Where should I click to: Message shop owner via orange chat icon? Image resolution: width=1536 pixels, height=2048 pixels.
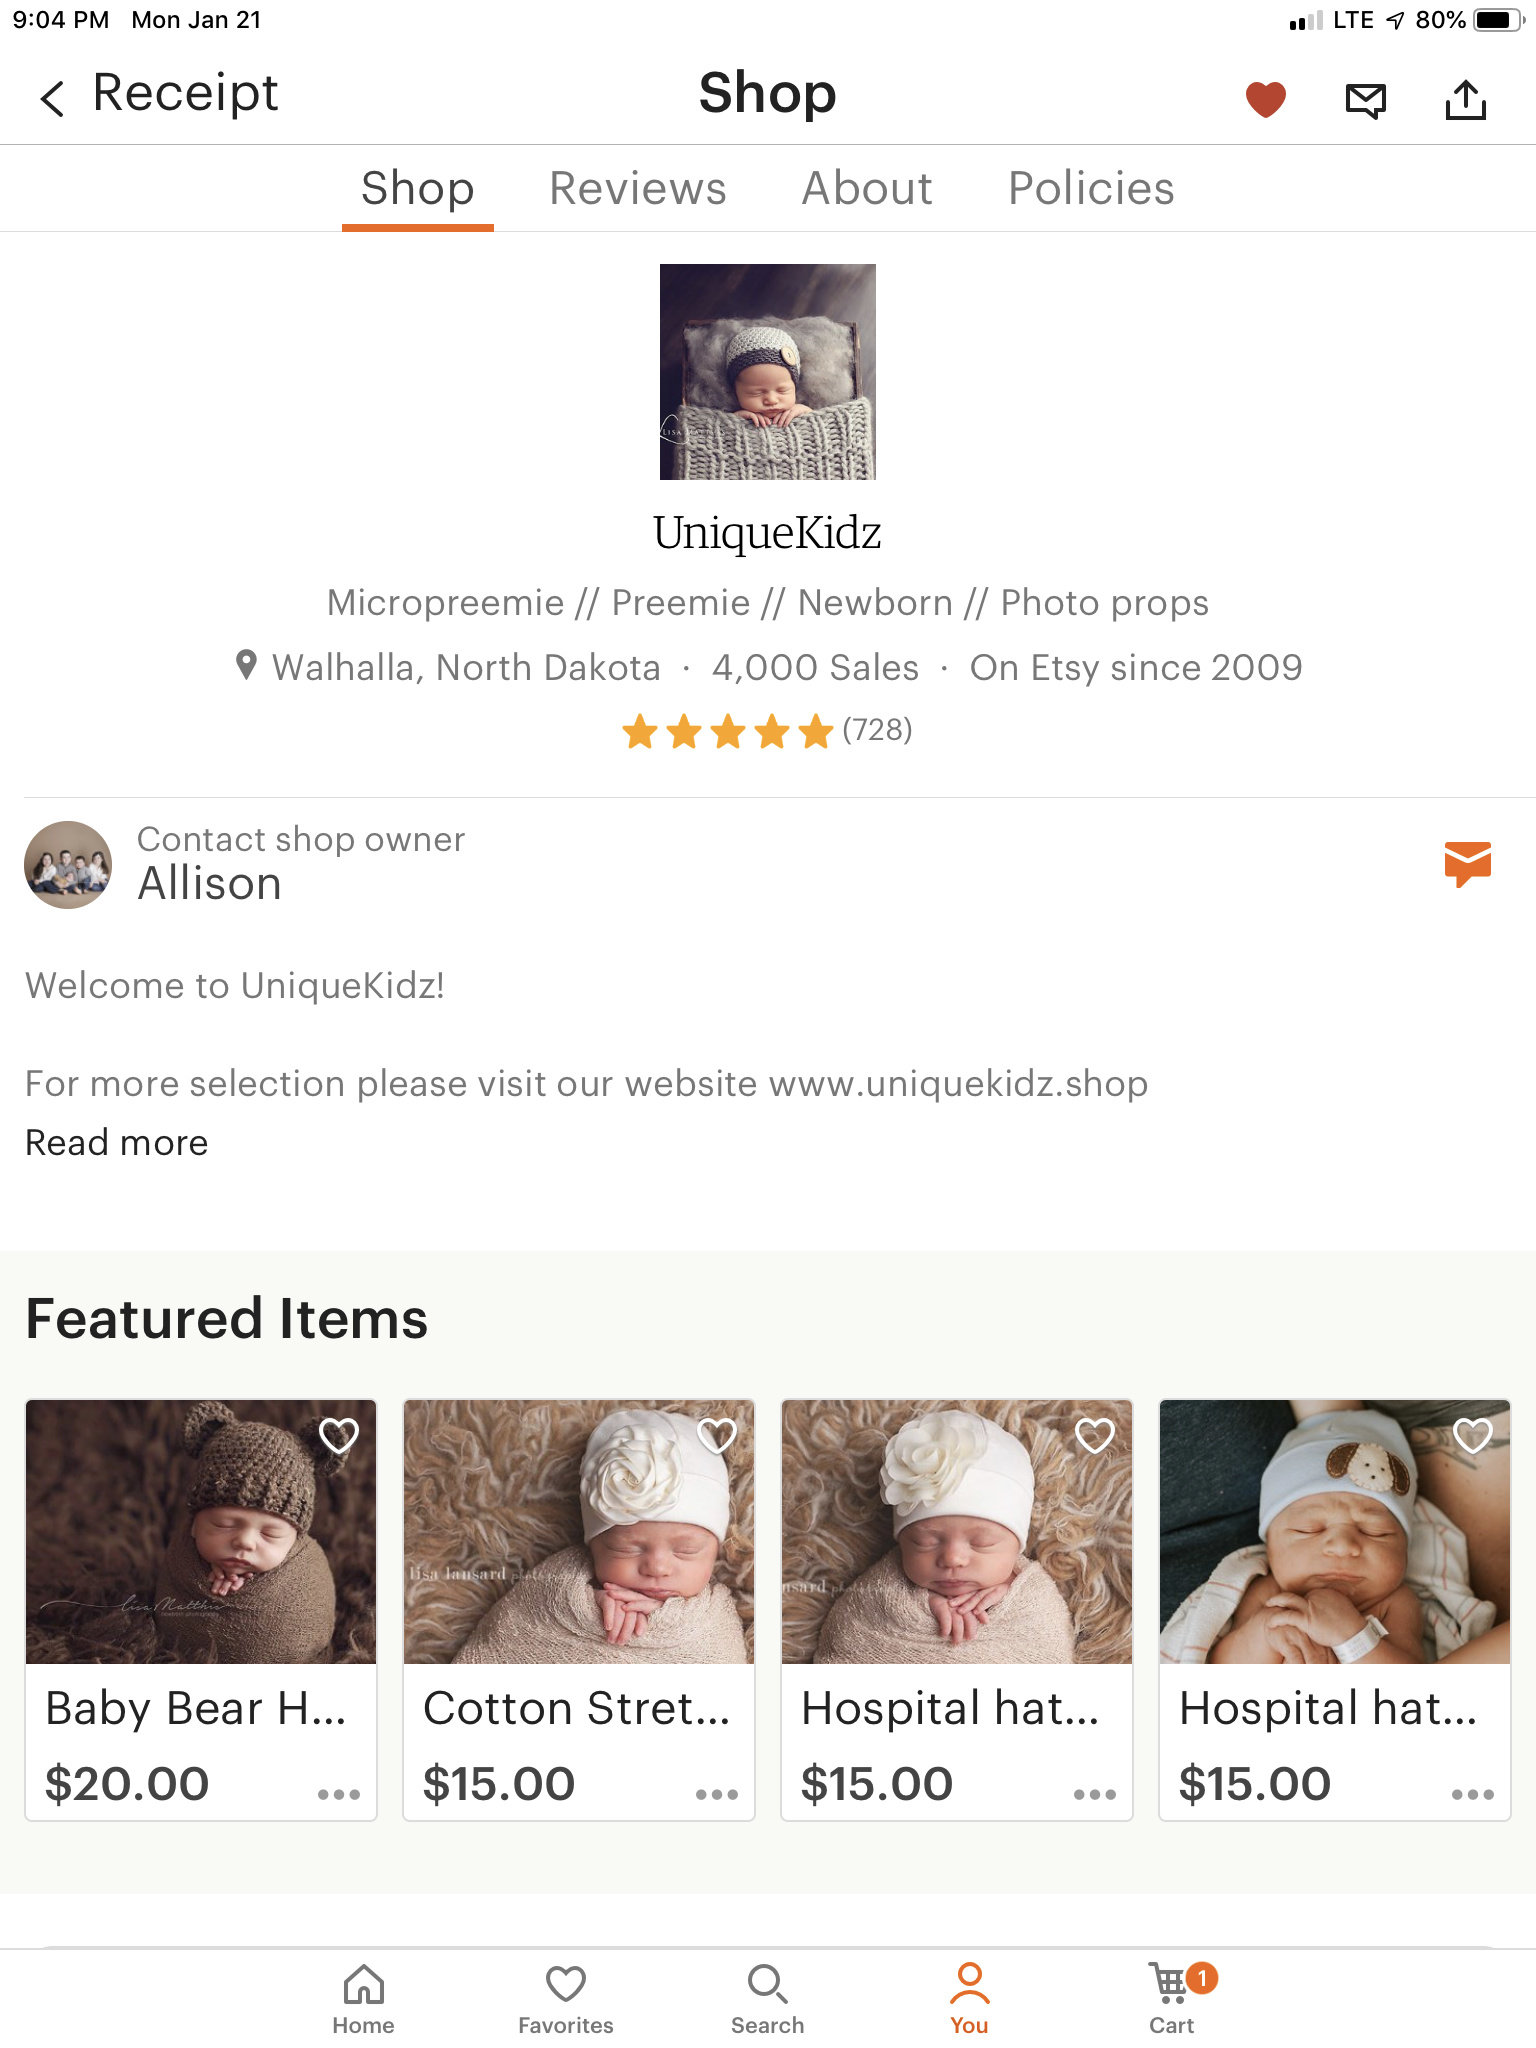click(x=1467, y=864)
